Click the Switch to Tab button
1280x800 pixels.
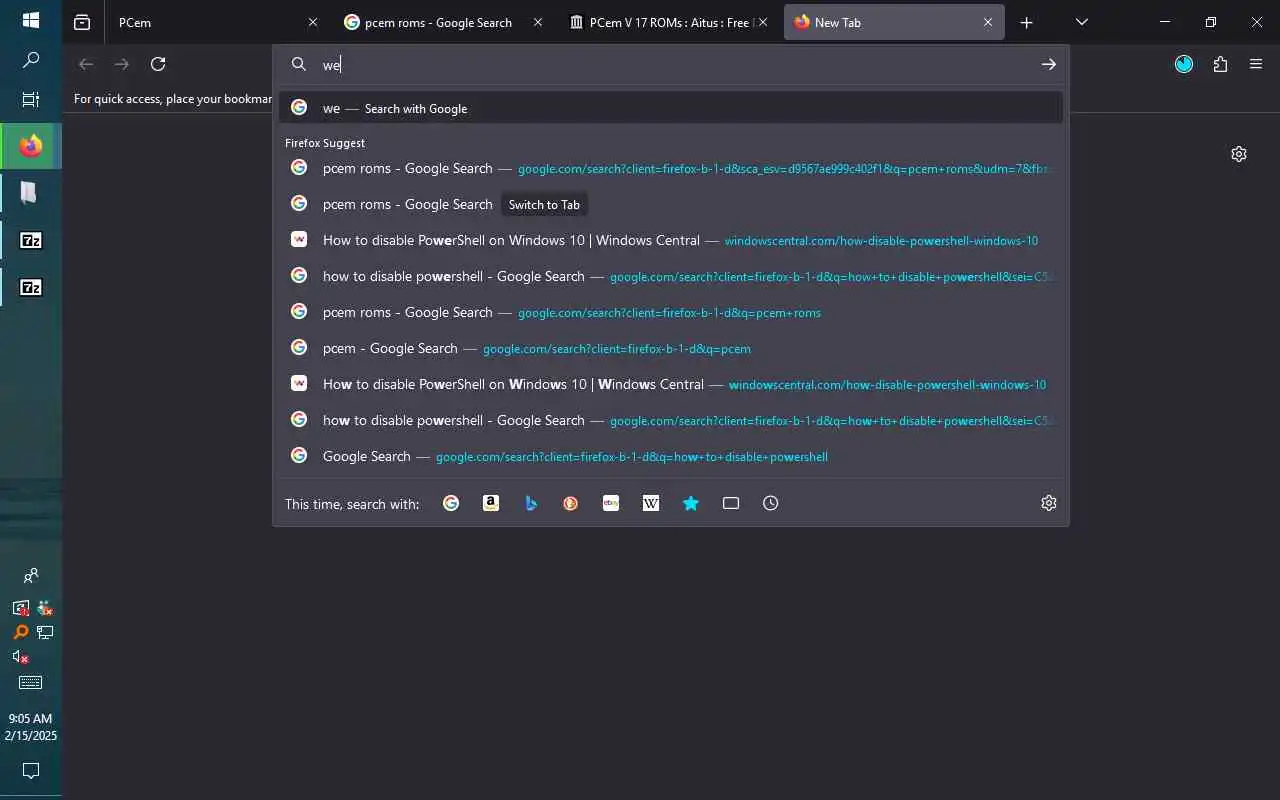point(544,204)
